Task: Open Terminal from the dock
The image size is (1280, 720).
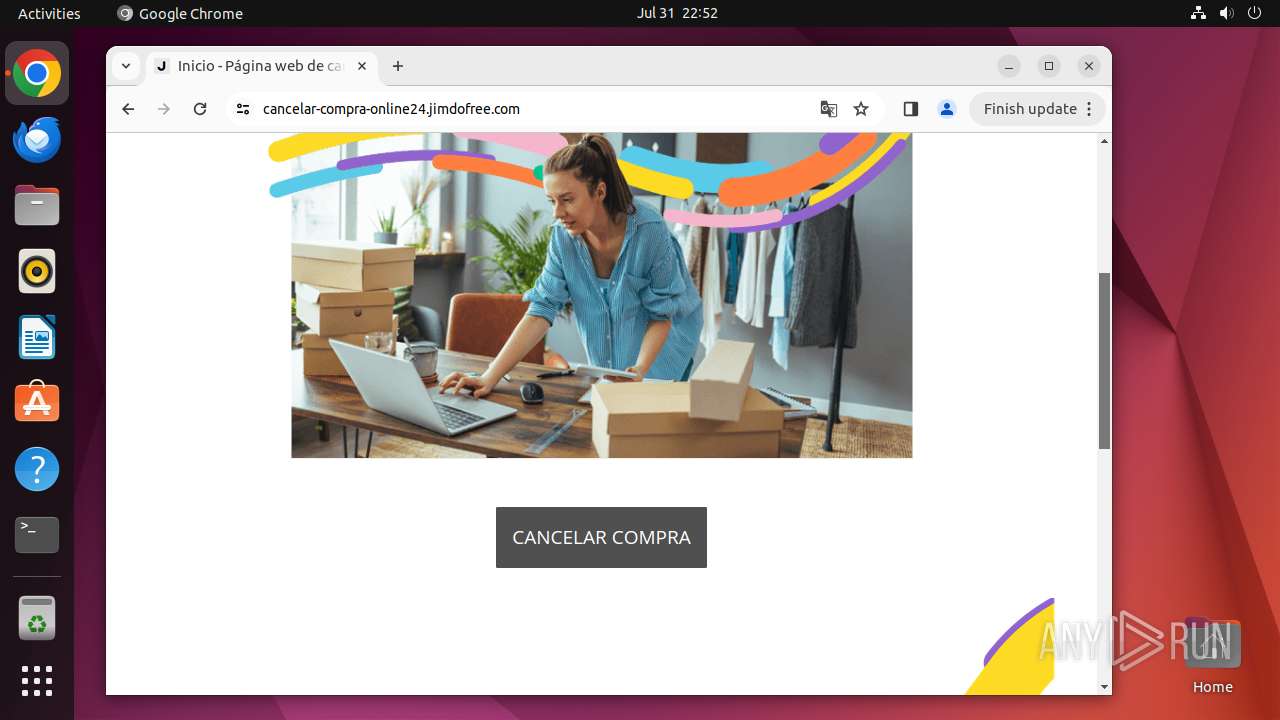Action: tap(37, 535)
